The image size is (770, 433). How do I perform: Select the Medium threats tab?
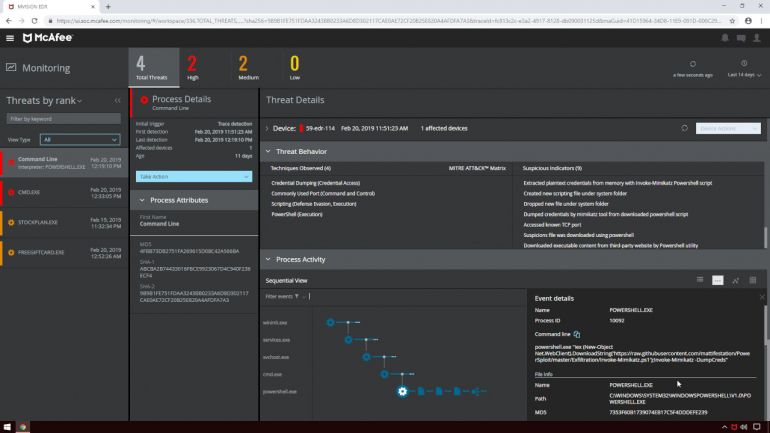243,67
